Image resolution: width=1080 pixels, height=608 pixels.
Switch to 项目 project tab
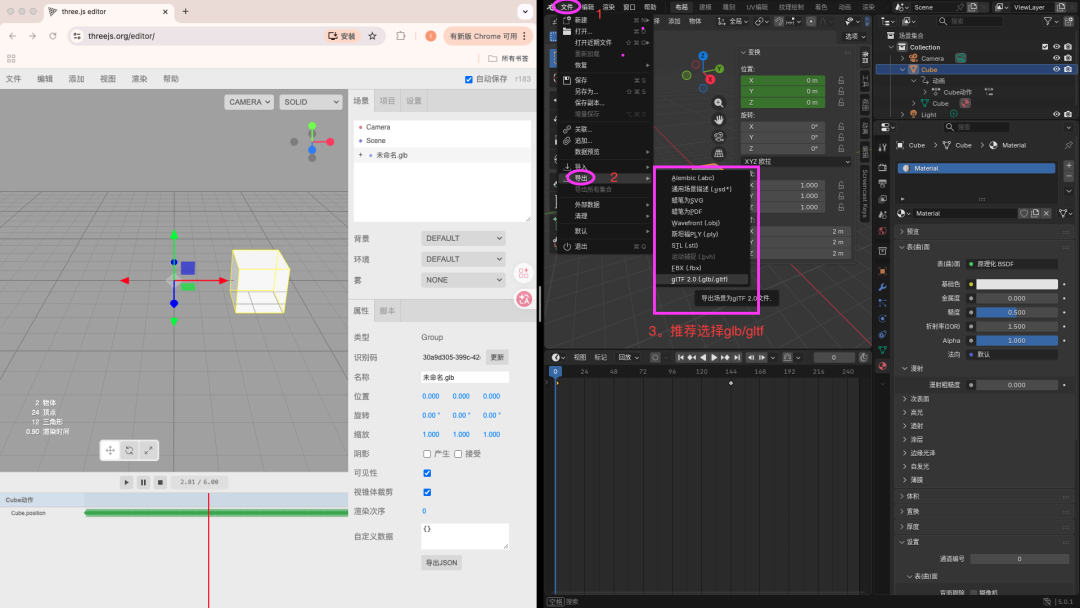388,101
